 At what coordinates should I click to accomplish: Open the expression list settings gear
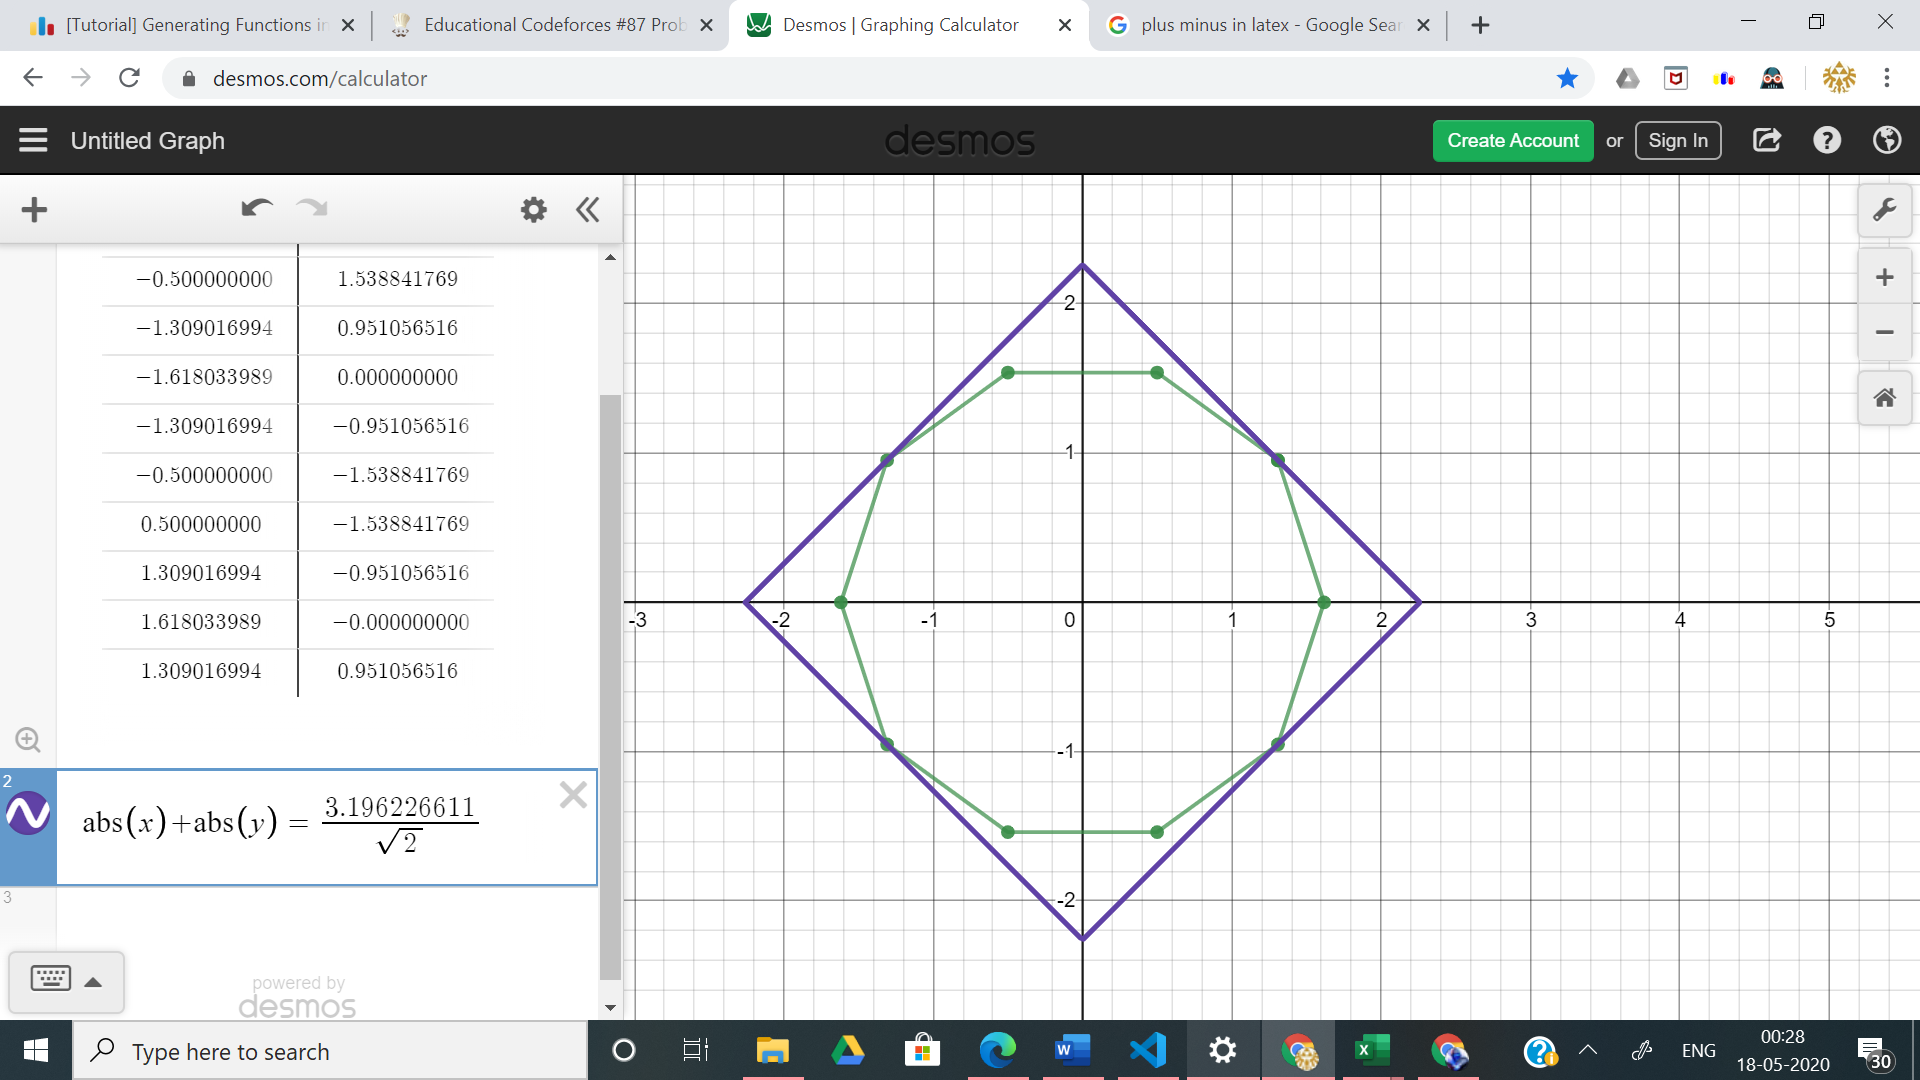(534, 210)
